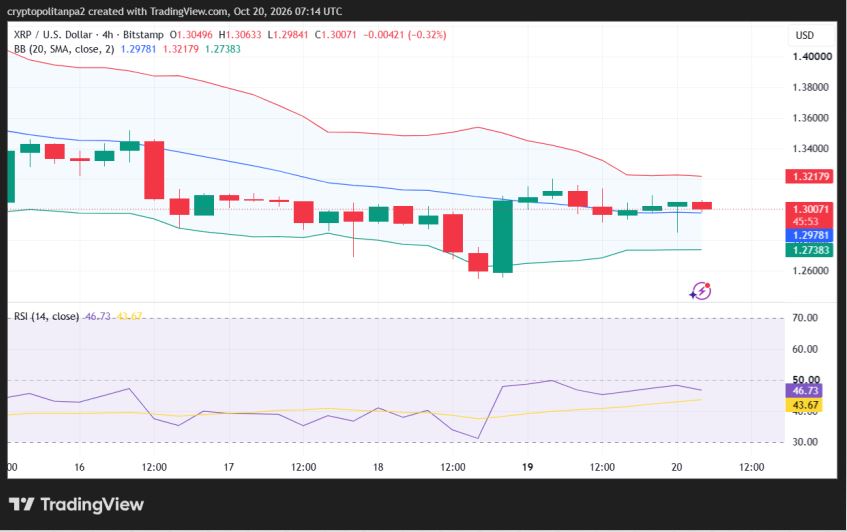Click the BB basis value 1.29781 in legend
Viewport: 847px width, 532px height.
click(138, 49)
